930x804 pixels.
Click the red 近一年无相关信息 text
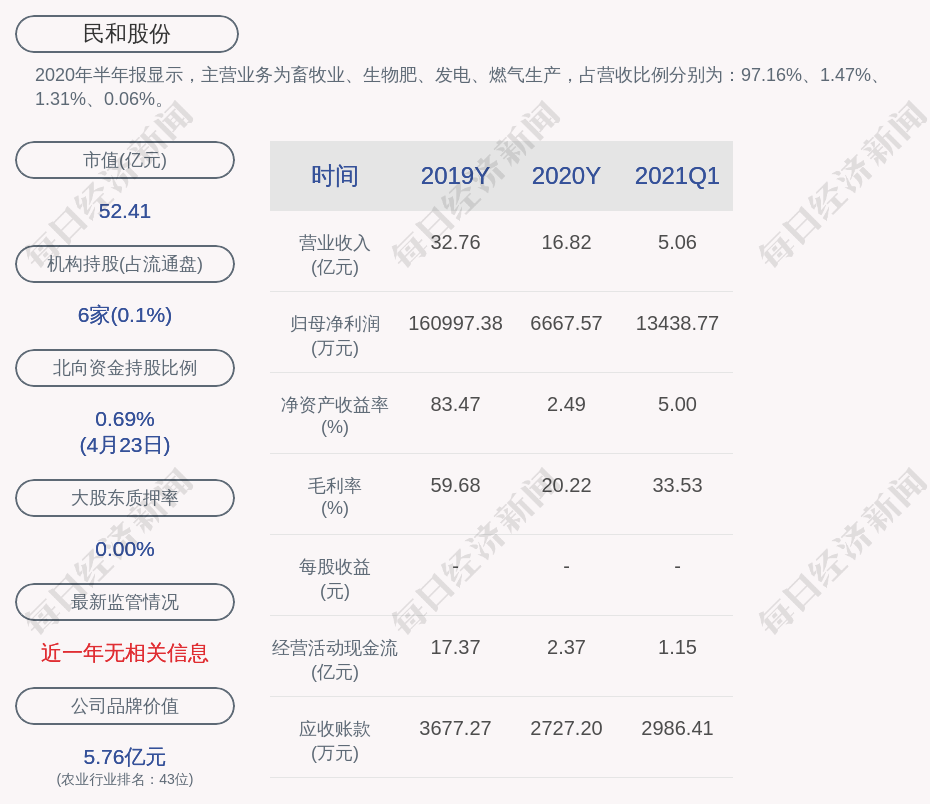(125, 653)
